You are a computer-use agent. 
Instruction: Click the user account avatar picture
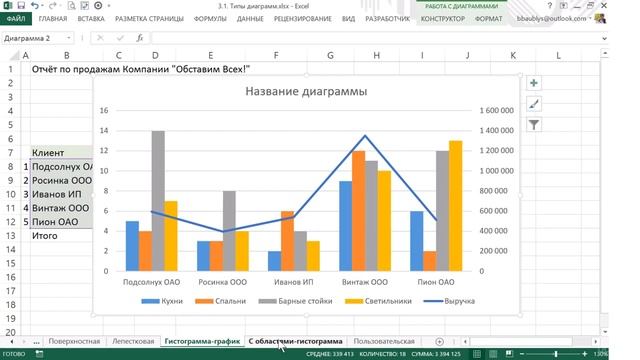600,18
